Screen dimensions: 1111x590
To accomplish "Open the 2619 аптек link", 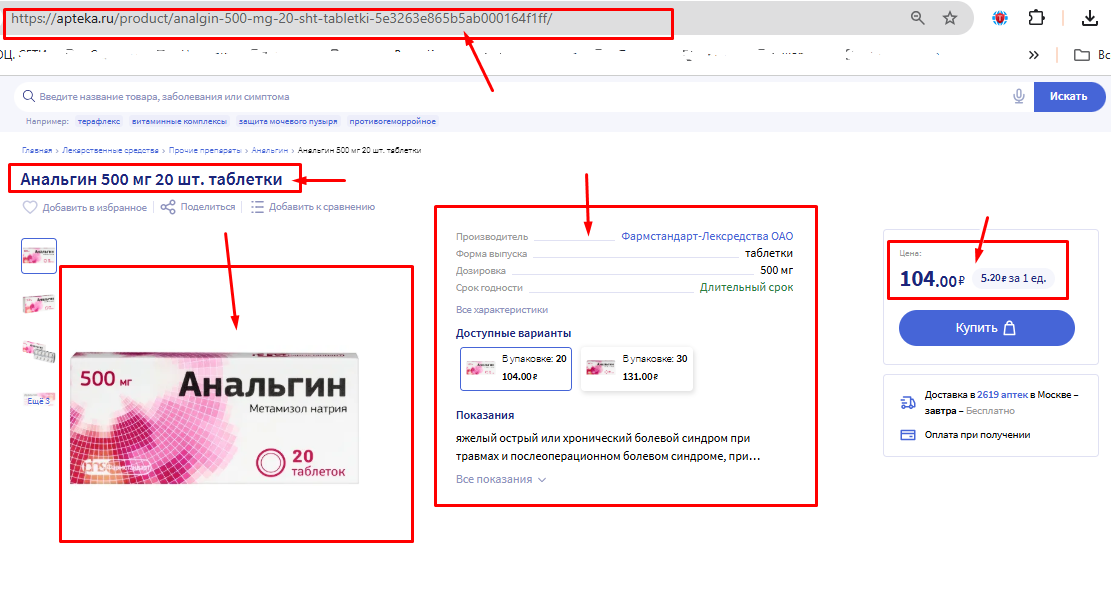I will click(x=1002, y=395).
